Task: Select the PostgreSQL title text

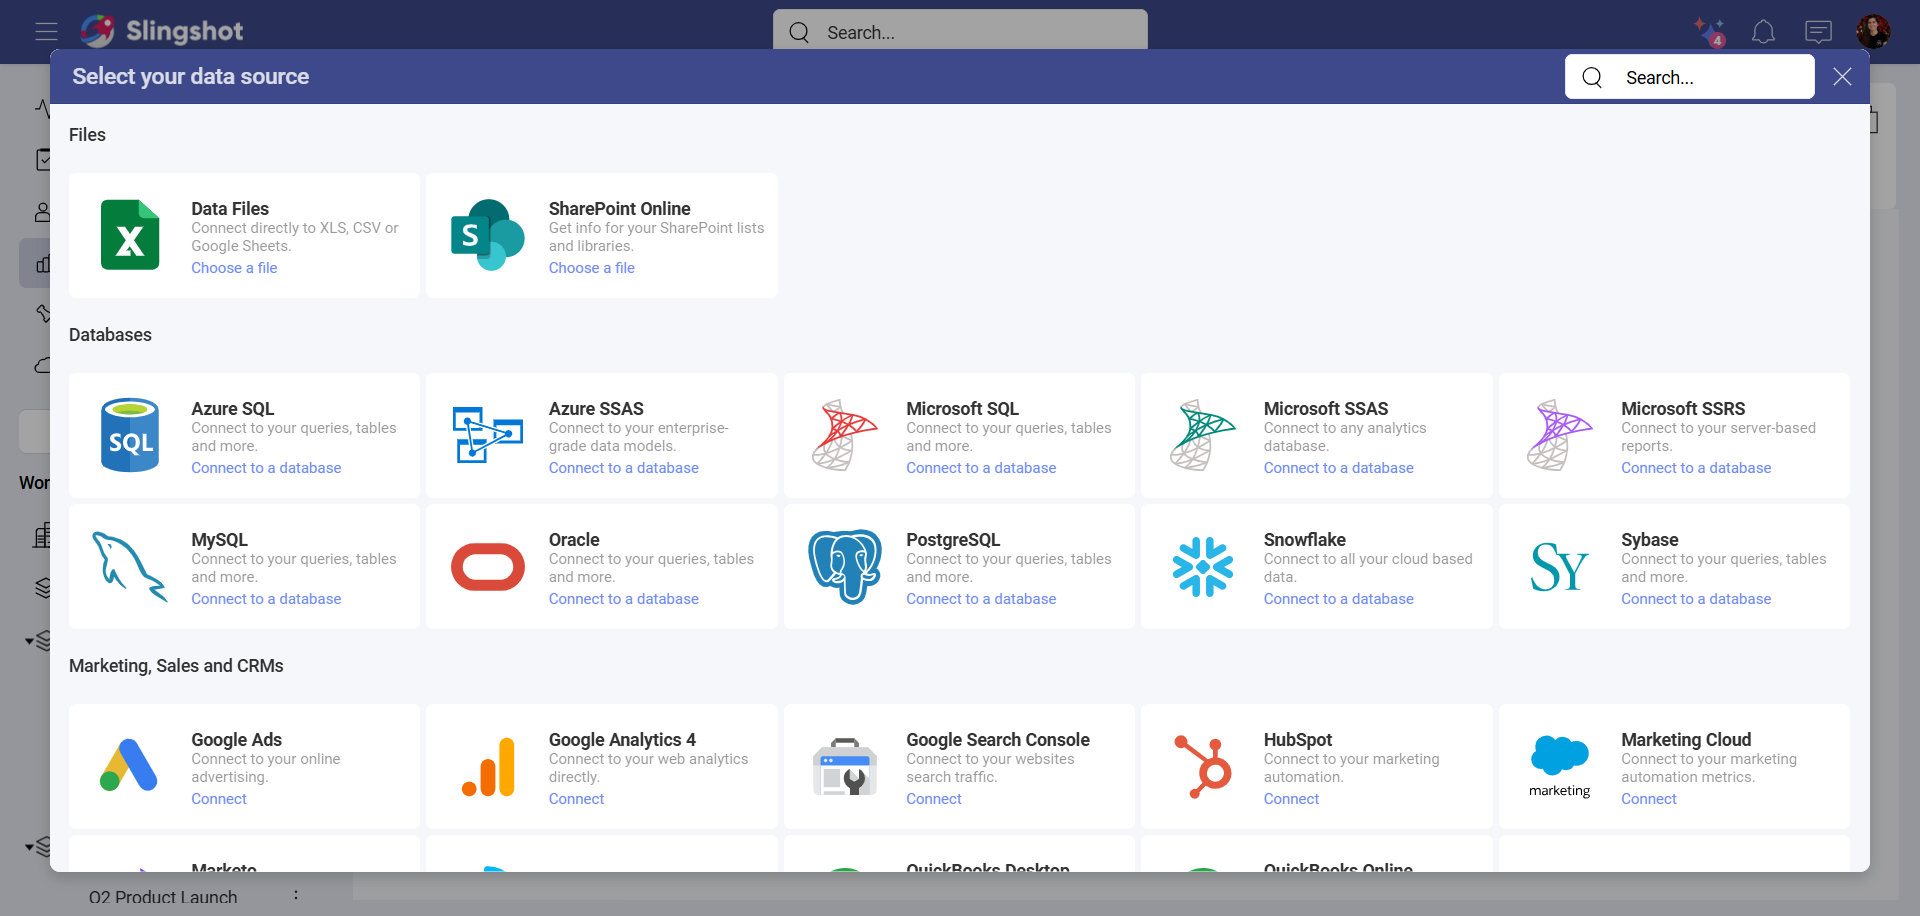Action: [x=953, y=540]
